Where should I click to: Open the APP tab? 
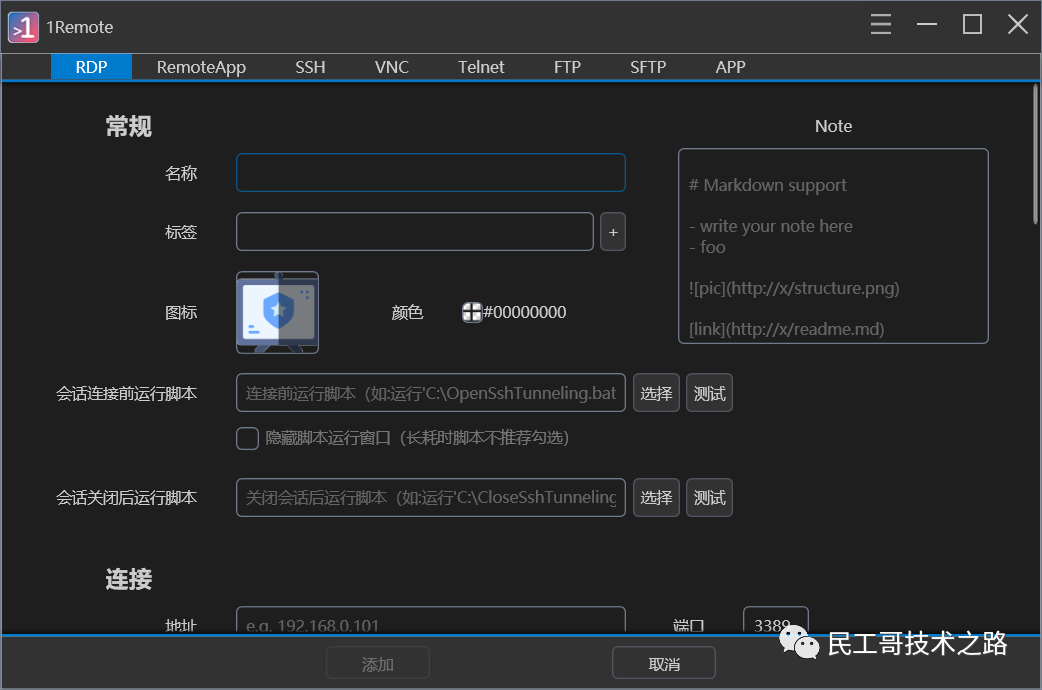click(730, 67)
